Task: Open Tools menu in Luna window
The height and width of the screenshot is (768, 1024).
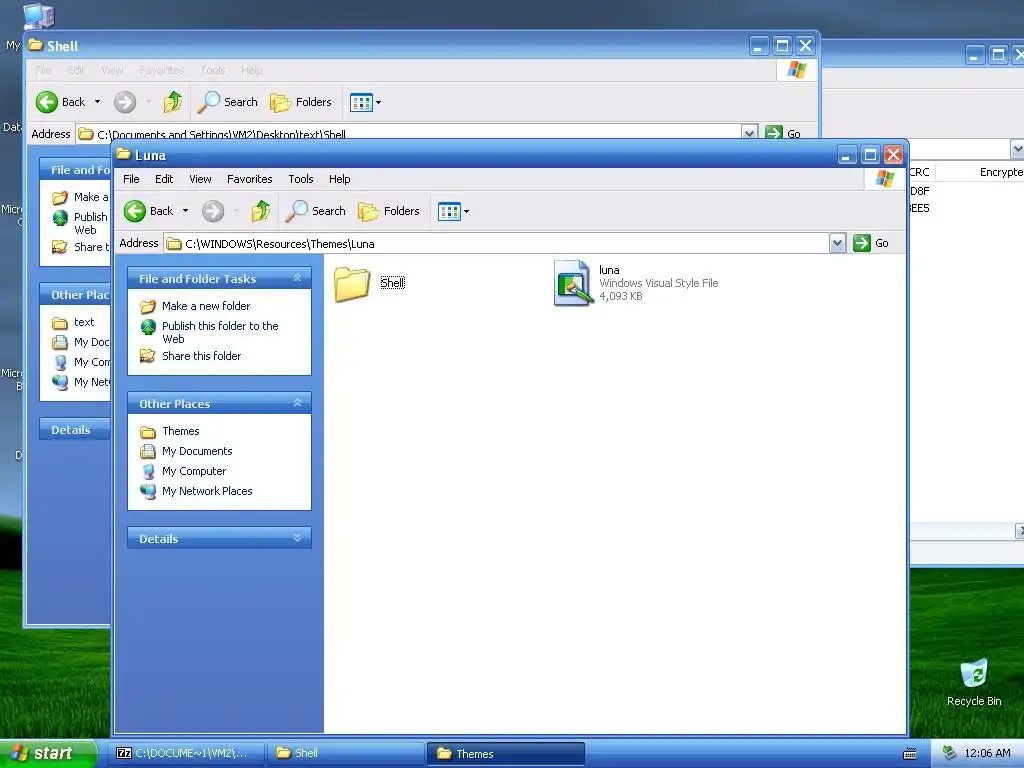Action: click(300, 179)
